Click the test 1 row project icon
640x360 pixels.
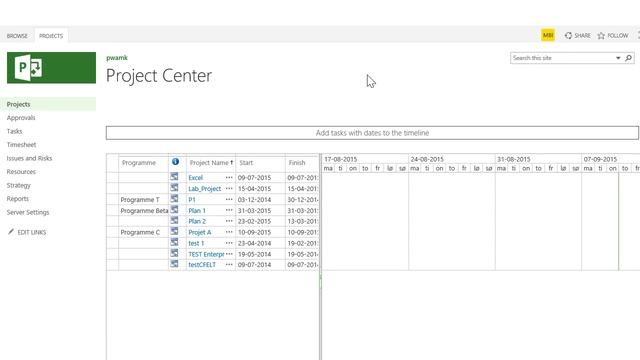pos(174,242)
